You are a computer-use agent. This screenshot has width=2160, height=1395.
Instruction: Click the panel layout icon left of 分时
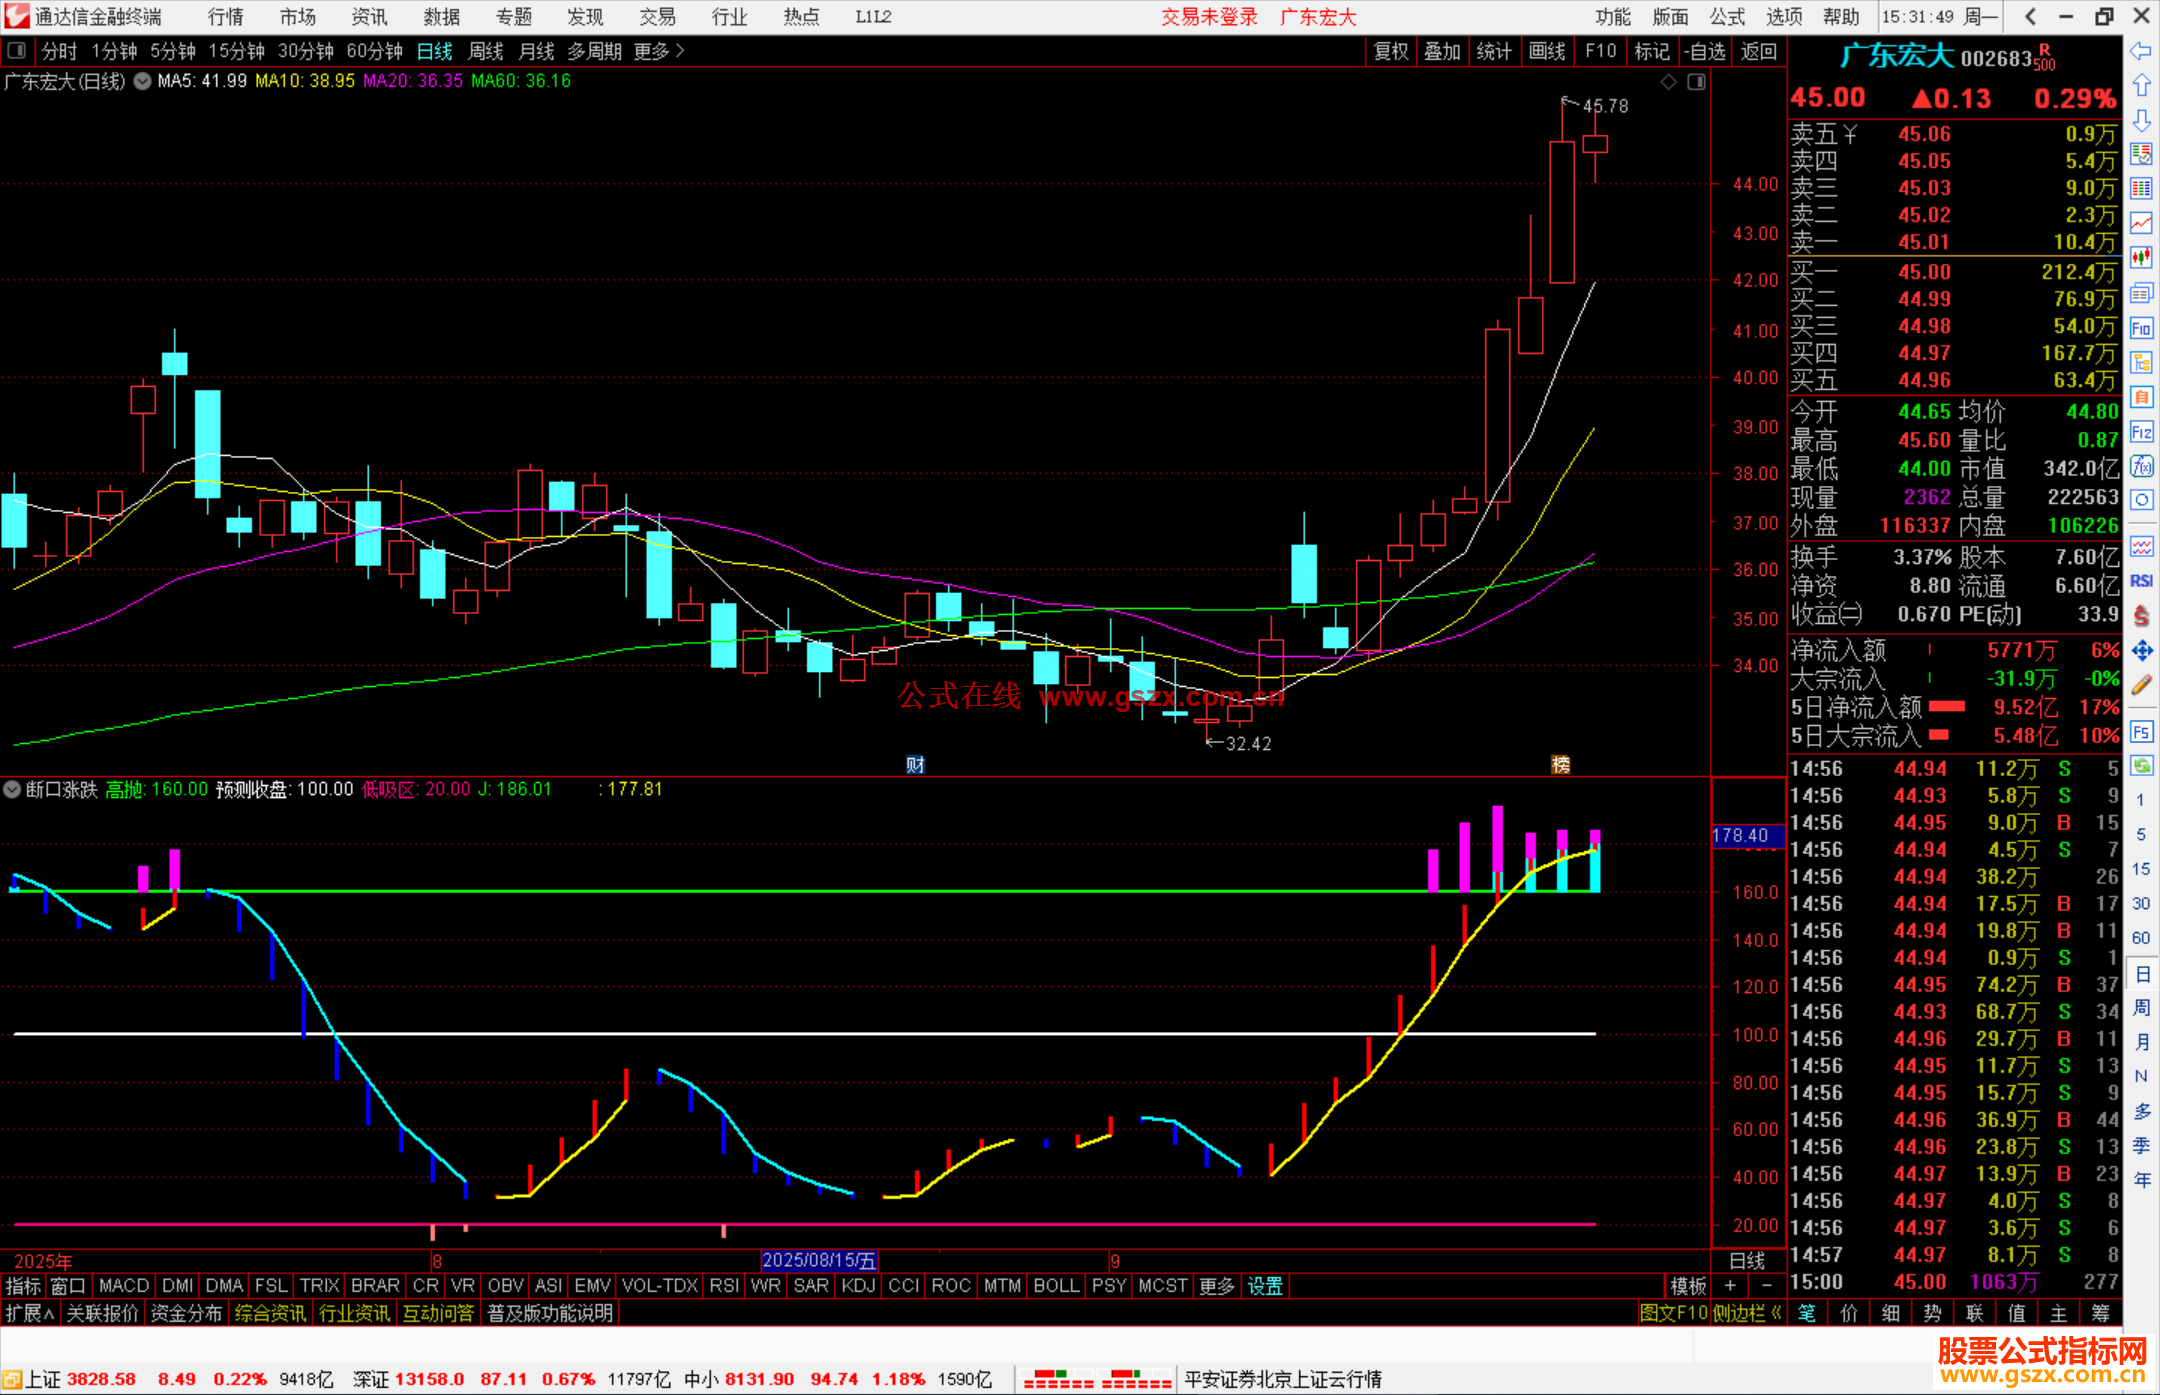[x=17, y=51]
